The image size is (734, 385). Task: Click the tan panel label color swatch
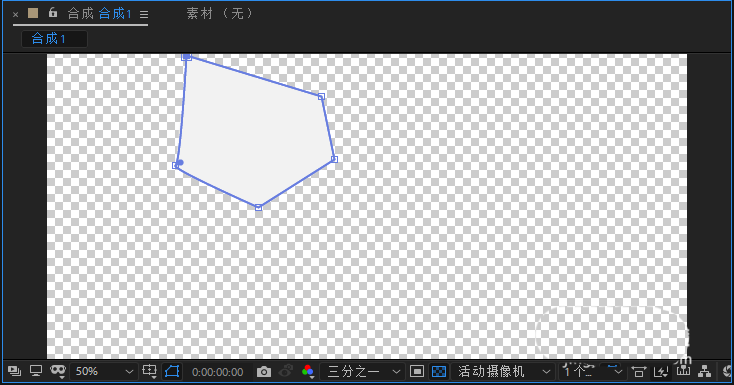click(33, 13)
